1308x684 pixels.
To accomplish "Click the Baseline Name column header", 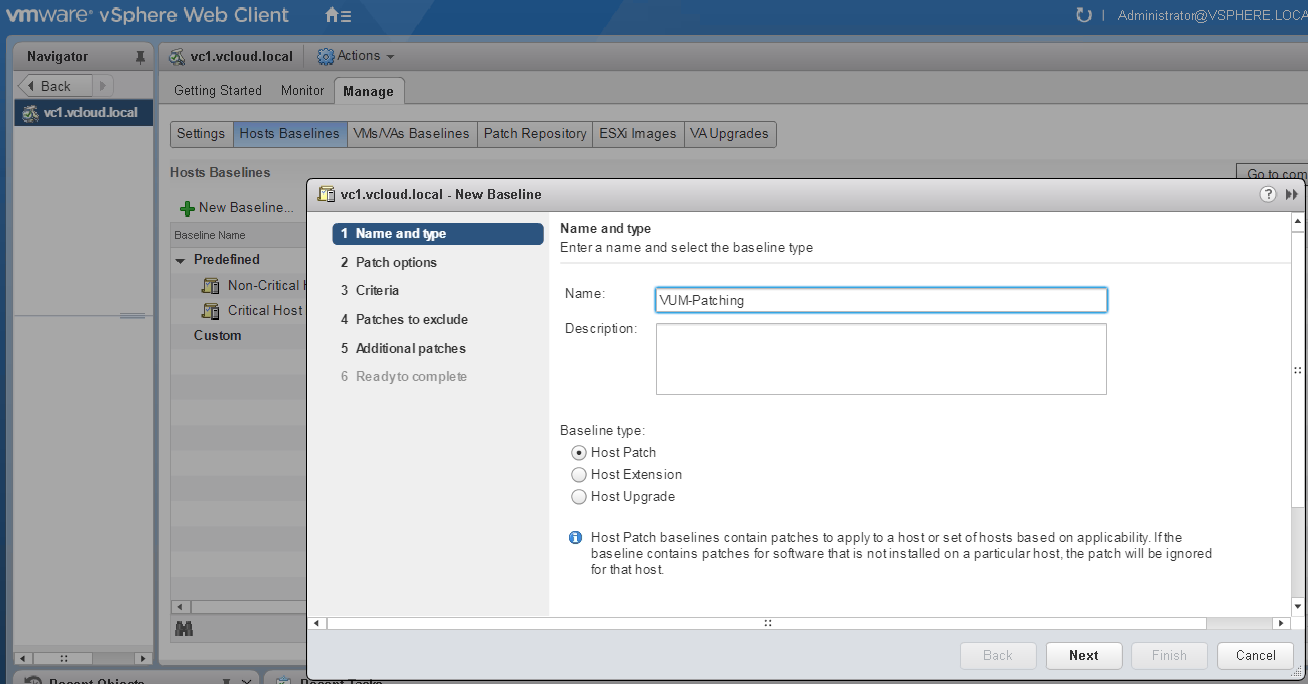I will 238,235.
